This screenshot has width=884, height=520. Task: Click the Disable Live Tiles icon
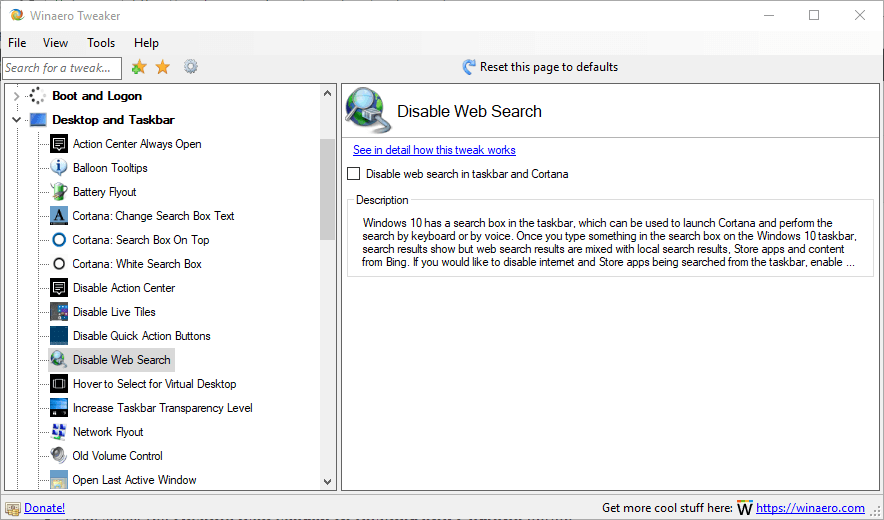[59, 311]
